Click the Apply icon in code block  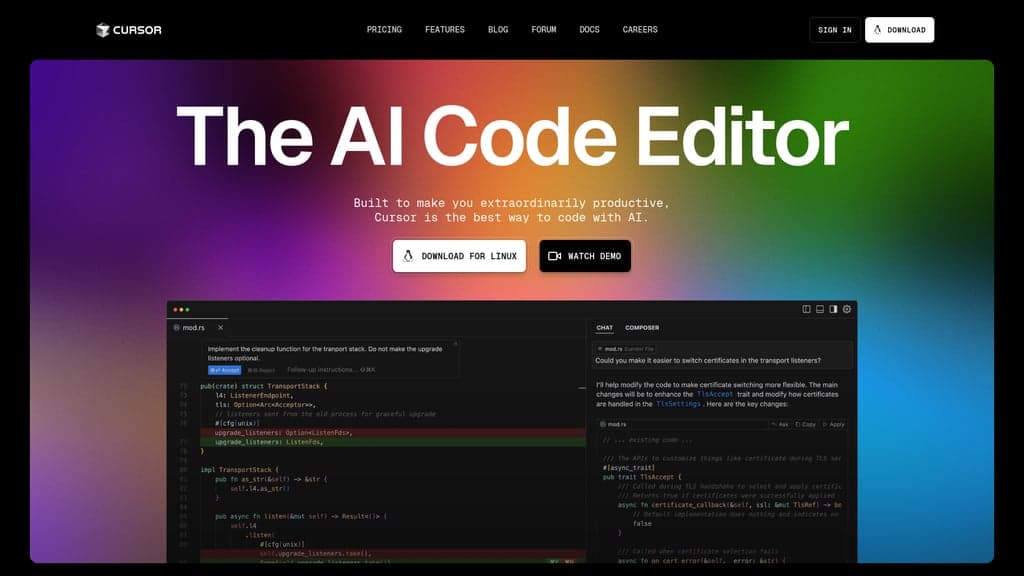click(x=833, y=424)
